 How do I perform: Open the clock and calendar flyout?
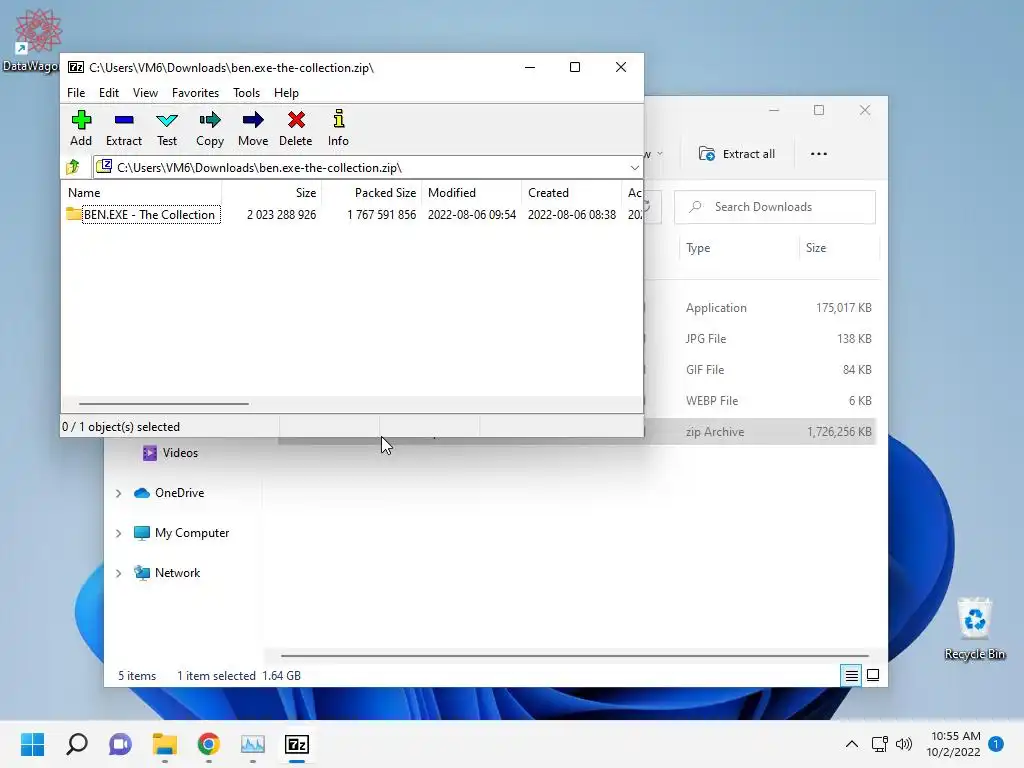953,744
